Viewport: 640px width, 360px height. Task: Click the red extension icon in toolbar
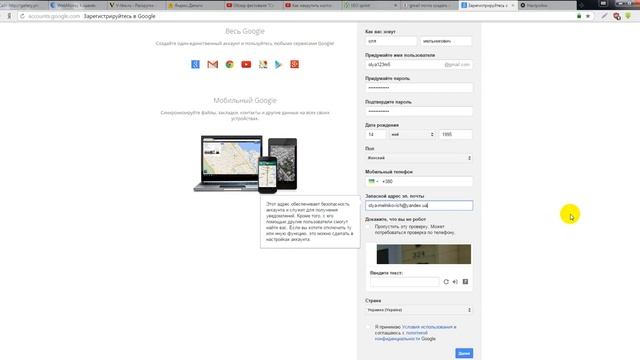click(x=617, y=16)
